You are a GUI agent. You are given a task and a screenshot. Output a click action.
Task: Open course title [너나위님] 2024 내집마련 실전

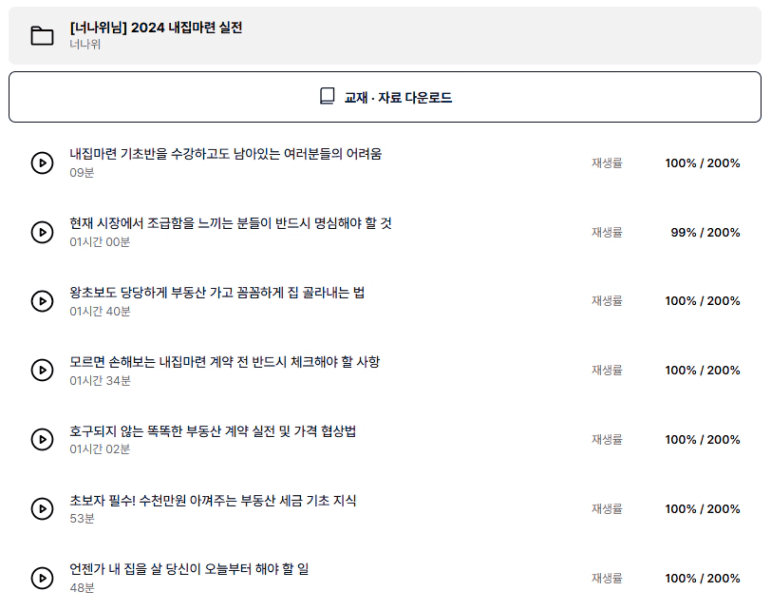tap(156, 28)
